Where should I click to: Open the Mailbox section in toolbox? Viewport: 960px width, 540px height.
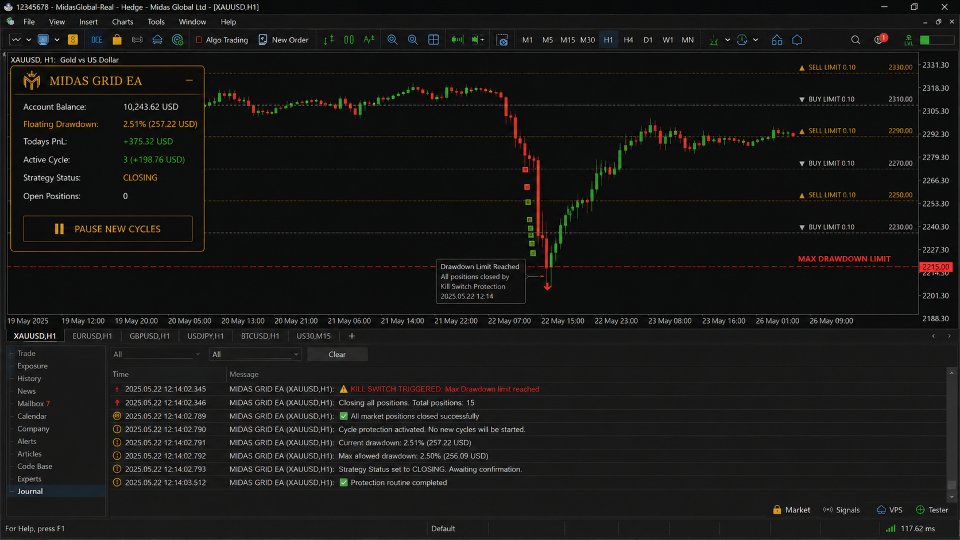click(x=34, y=403)
